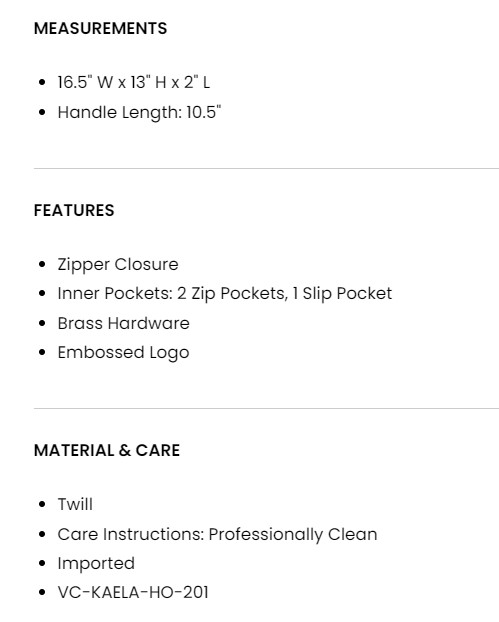This screenshot has height=622, width=499.
Task: Click the Handle Length: 10.5" item
Action: 139,112
